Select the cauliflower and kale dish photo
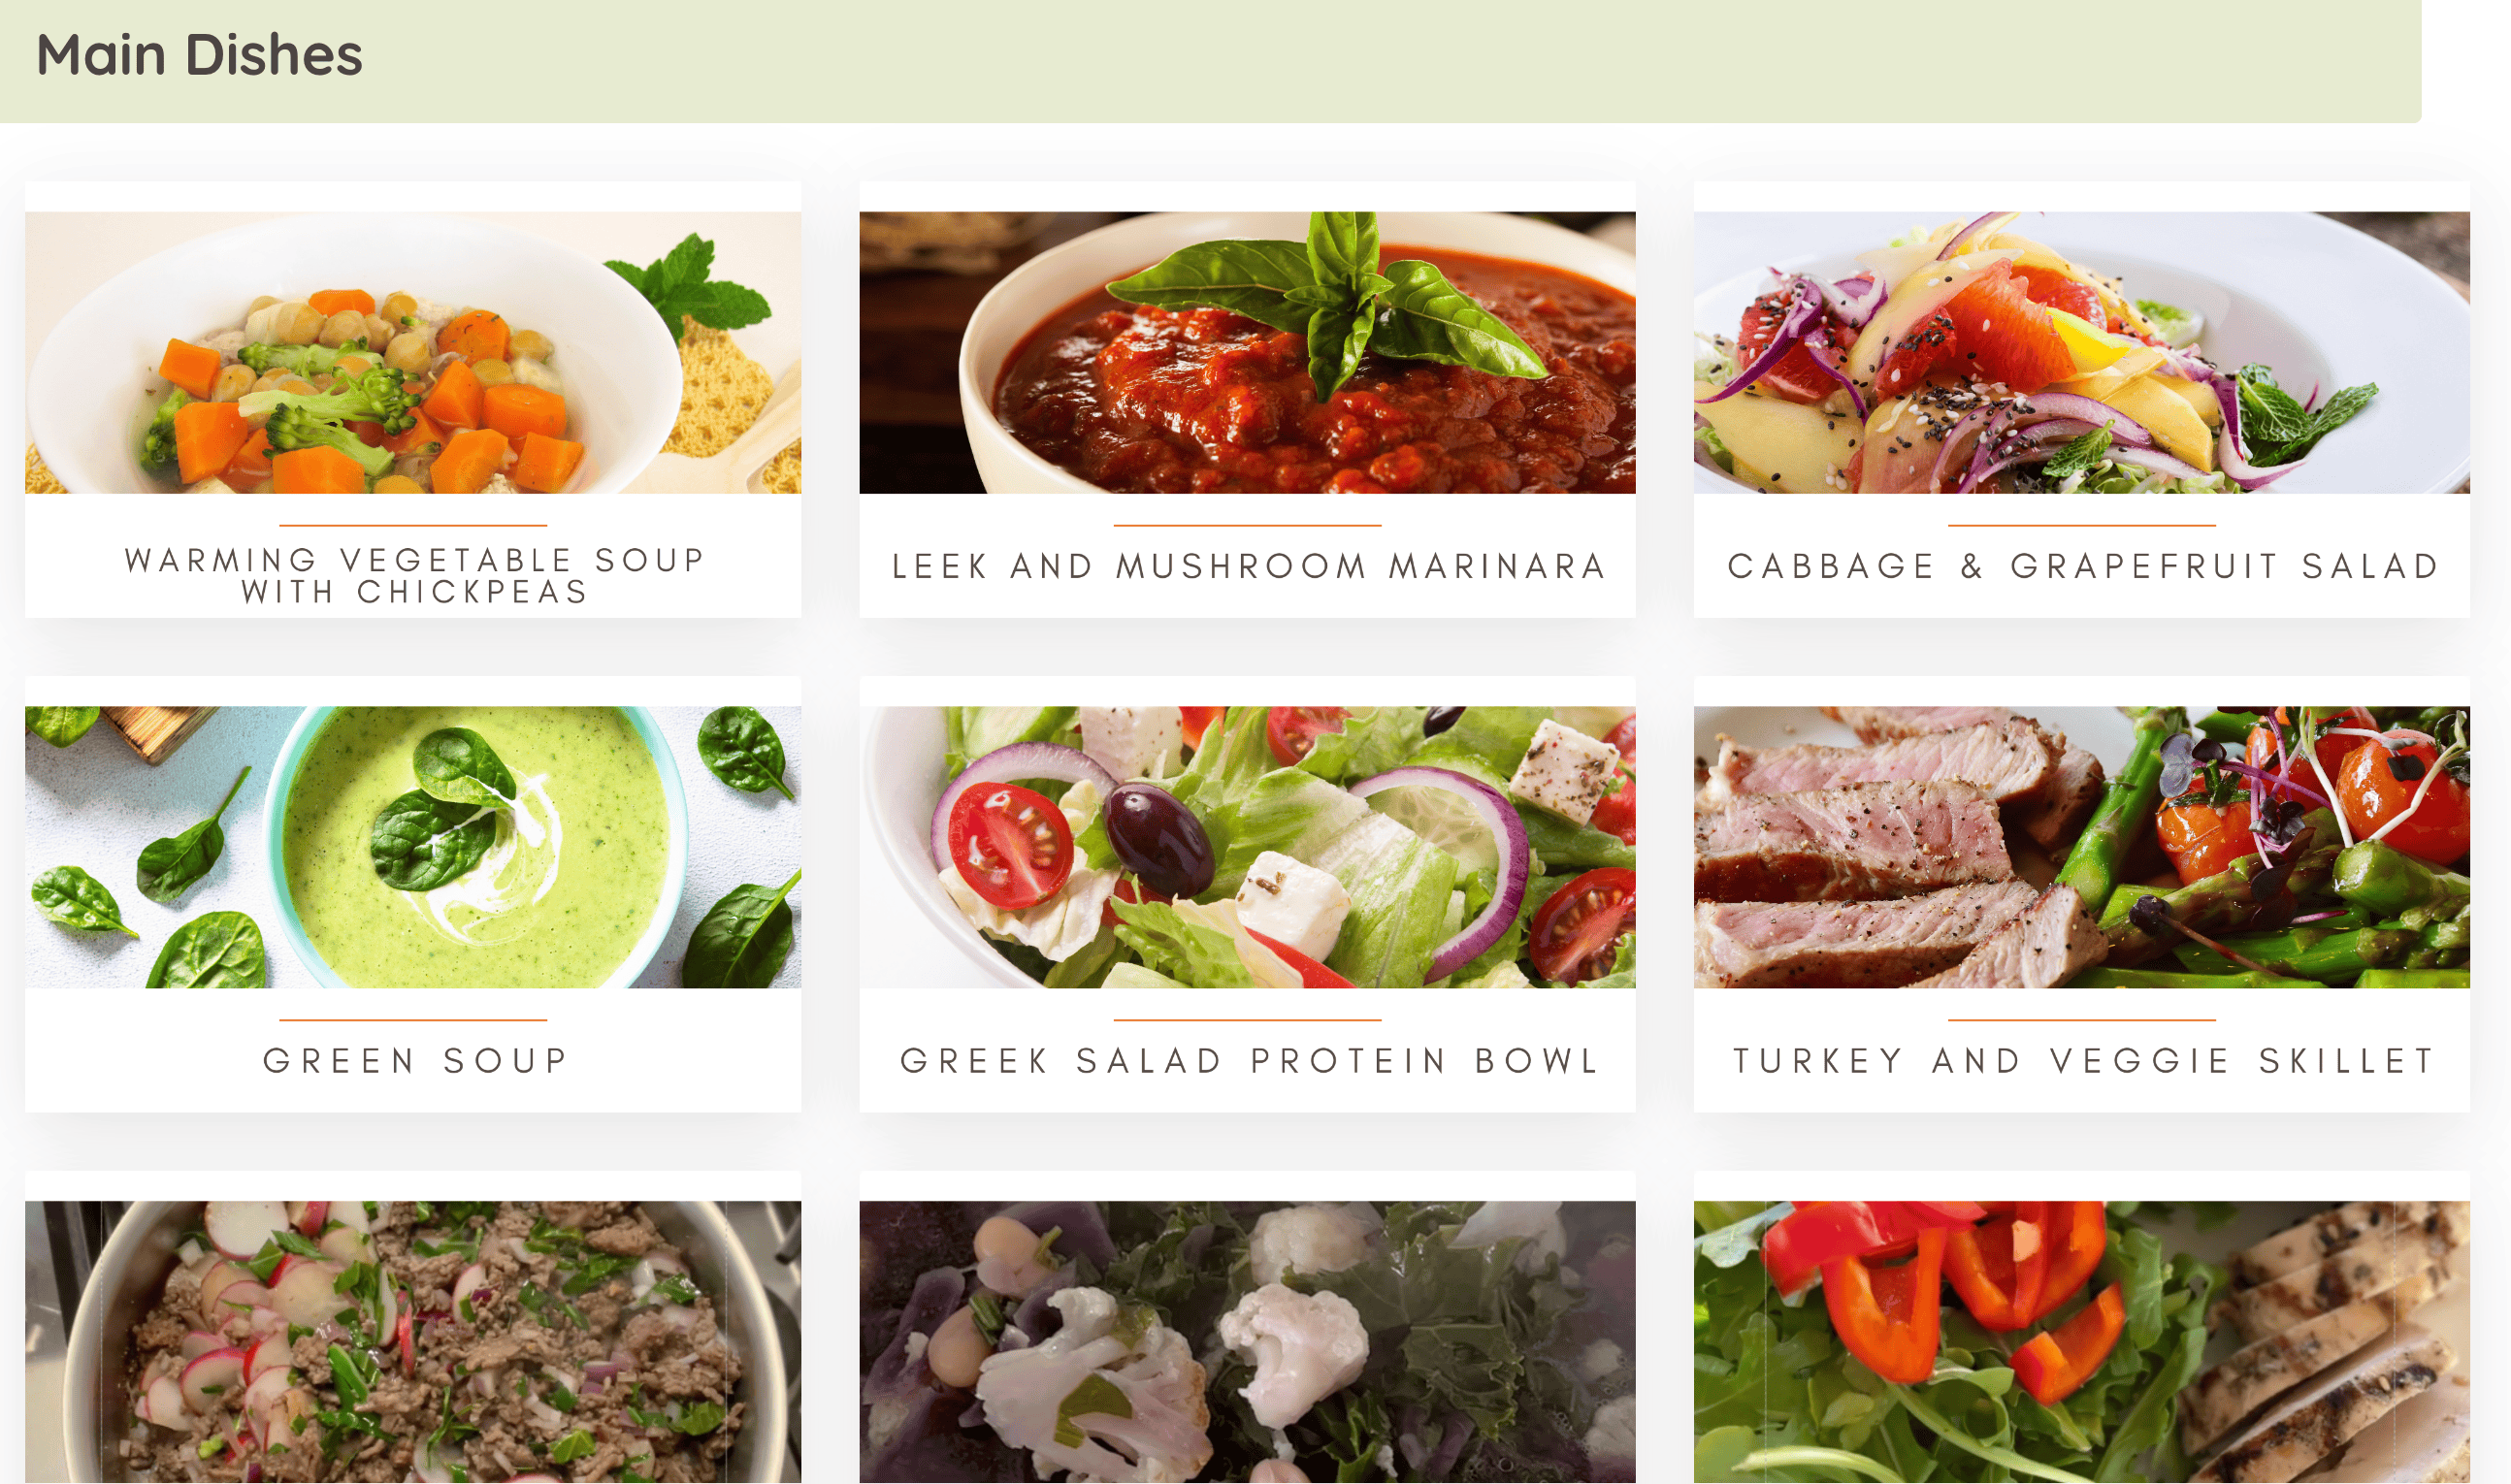2511x1484 pixels. coord(1247,1342)
